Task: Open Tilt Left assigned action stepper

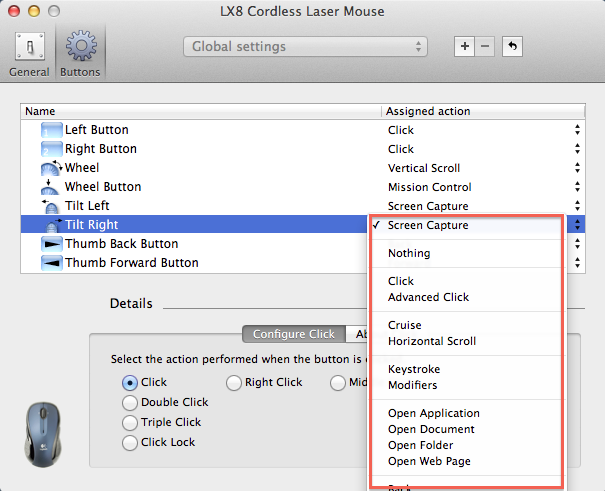Action: pos(577,205)
